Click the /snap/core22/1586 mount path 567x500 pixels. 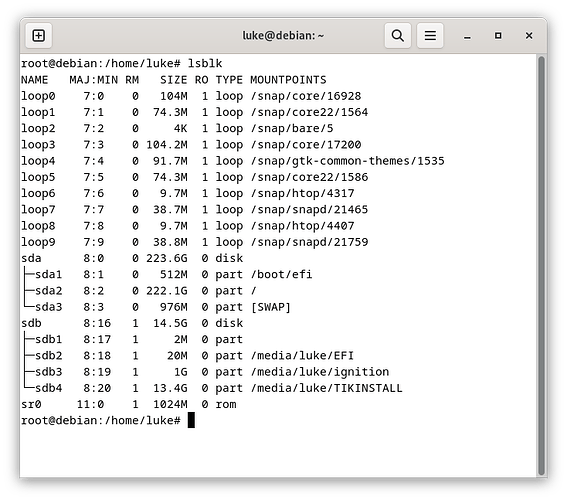309,177
